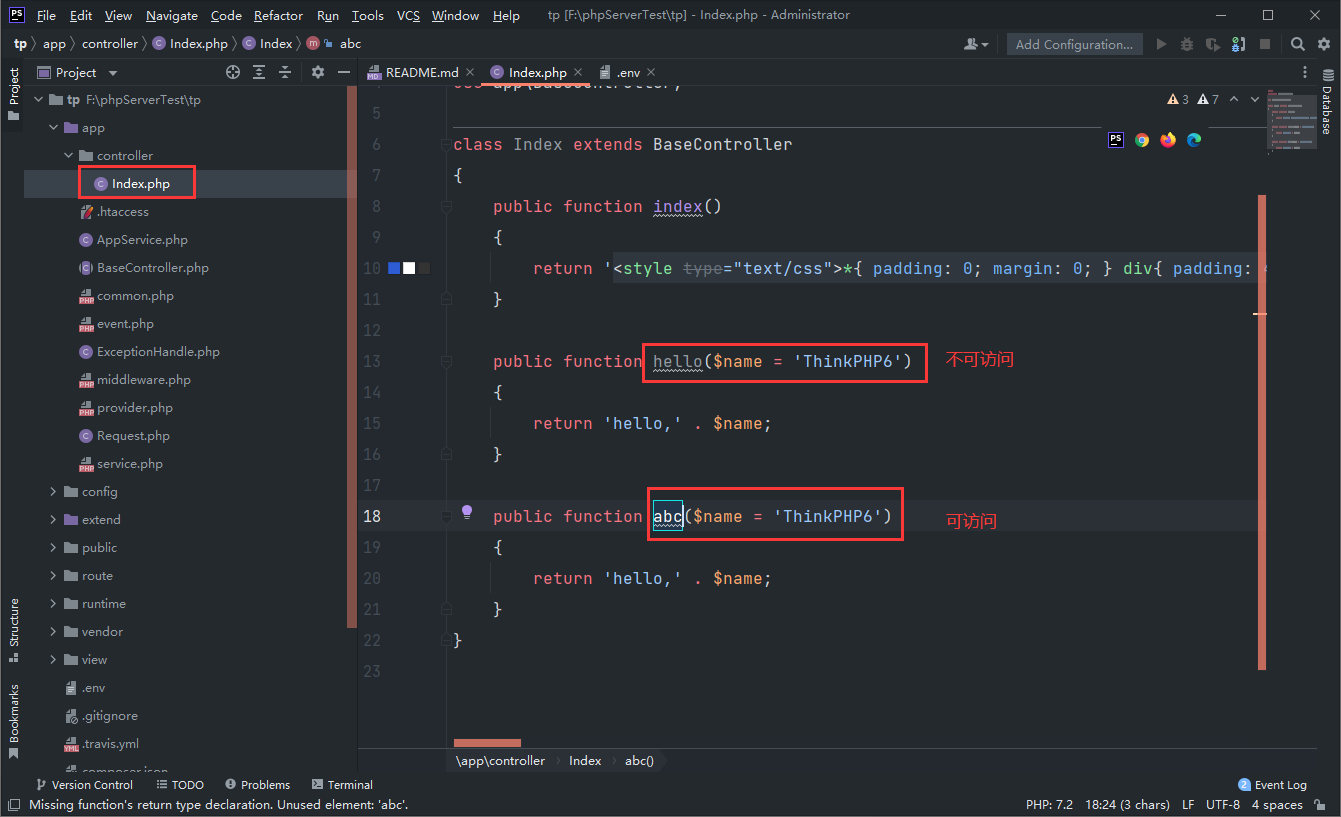Collapse the code fold on line 13
The width and height of the screenshot is (1341, 817).
(x=445, y=361)
